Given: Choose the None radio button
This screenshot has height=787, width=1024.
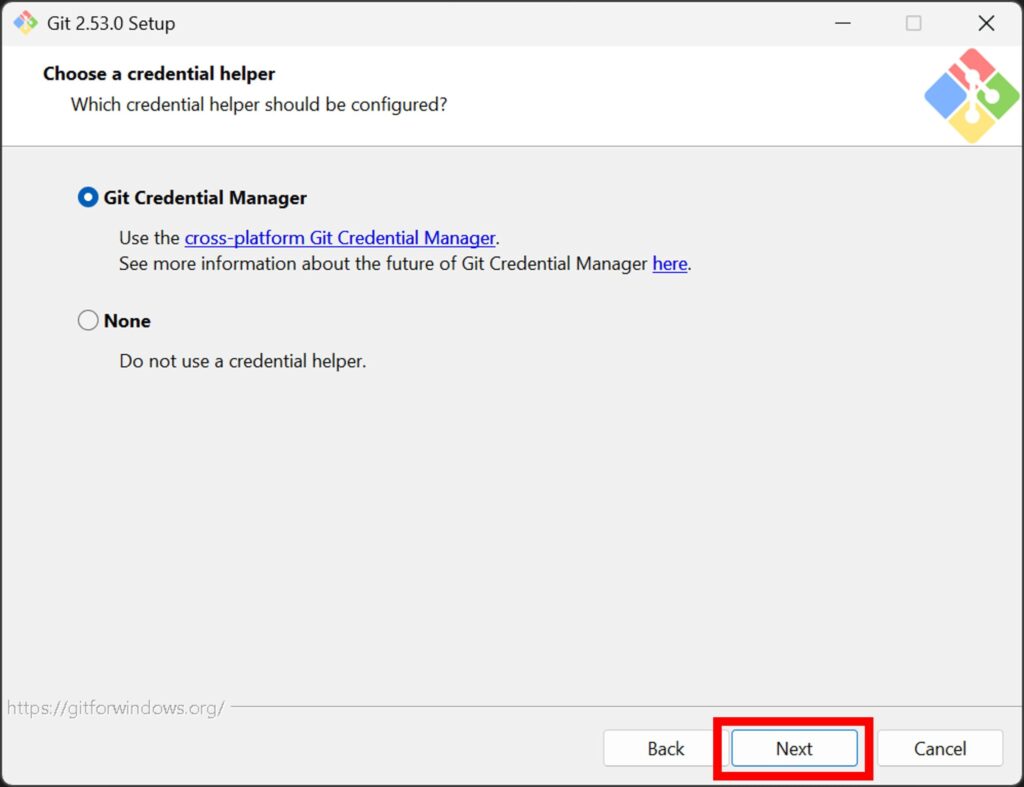Looking at the screenshot, I should [x=88, y=321].
